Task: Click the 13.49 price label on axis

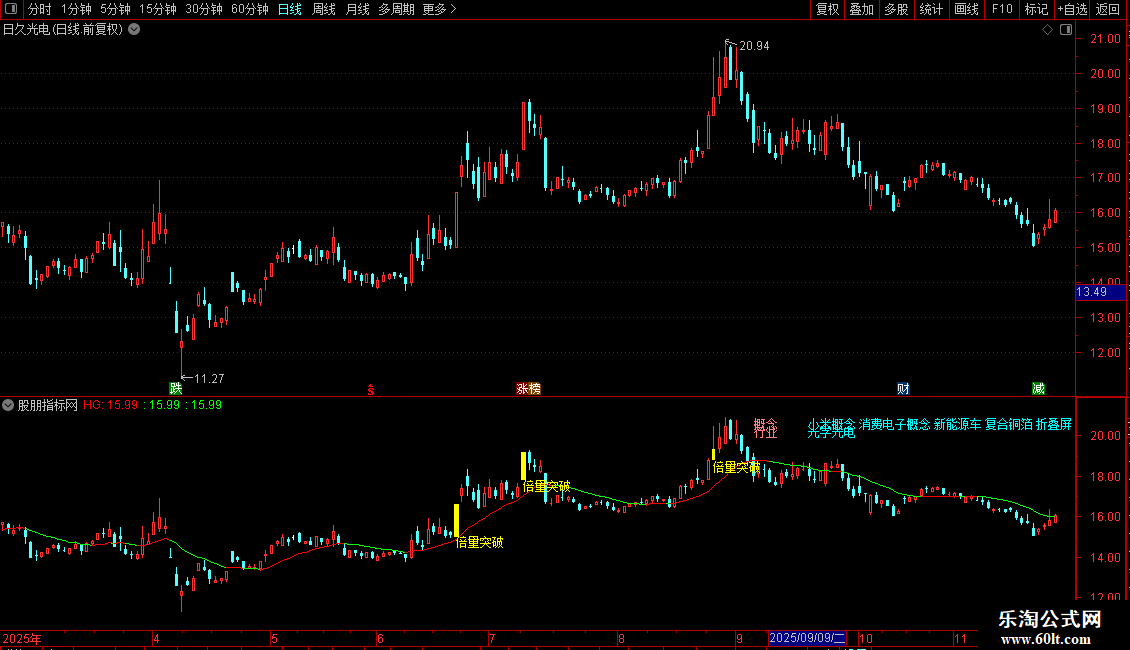Action: pos(1100,292)
